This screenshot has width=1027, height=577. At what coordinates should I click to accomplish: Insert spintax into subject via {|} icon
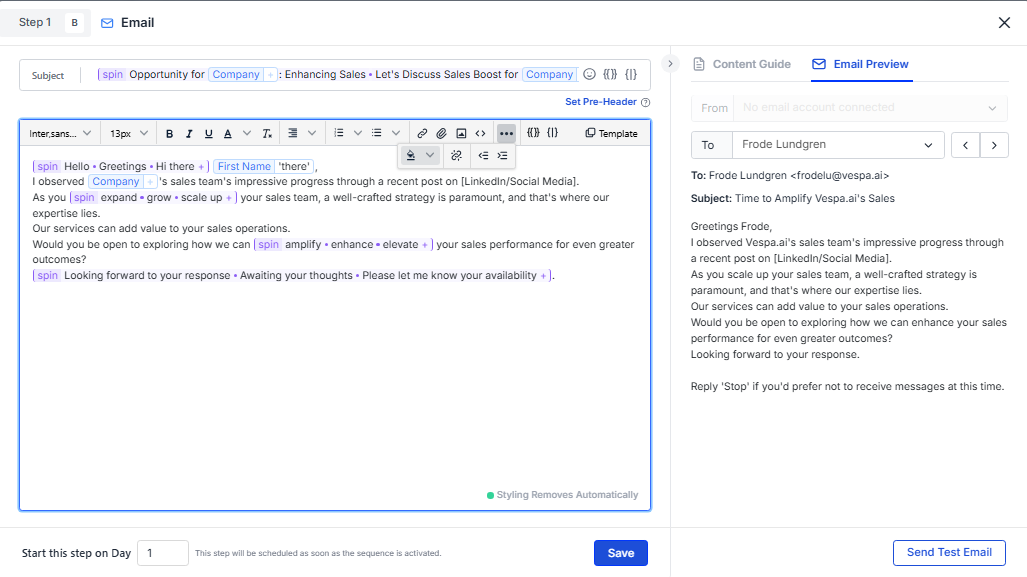631,75
